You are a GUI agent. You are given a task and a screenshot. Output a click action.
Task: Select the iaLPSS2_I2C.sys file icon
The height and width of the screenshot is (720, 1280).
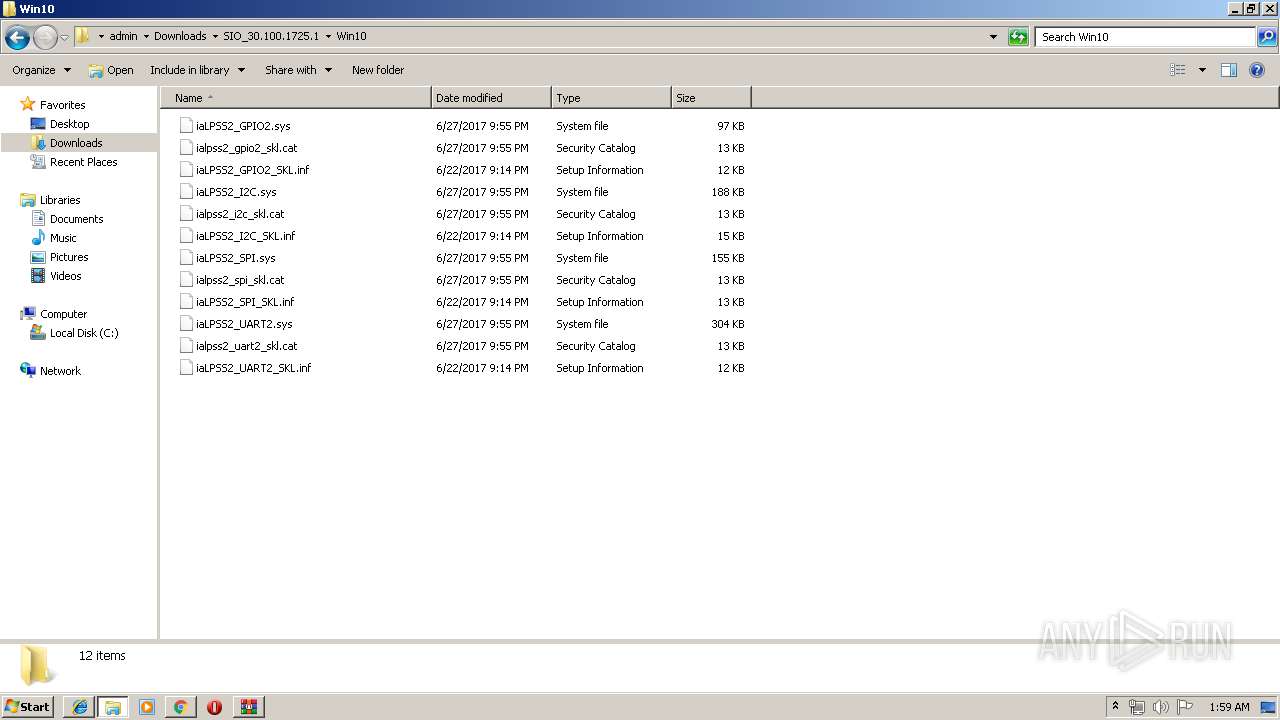point(186,192)
